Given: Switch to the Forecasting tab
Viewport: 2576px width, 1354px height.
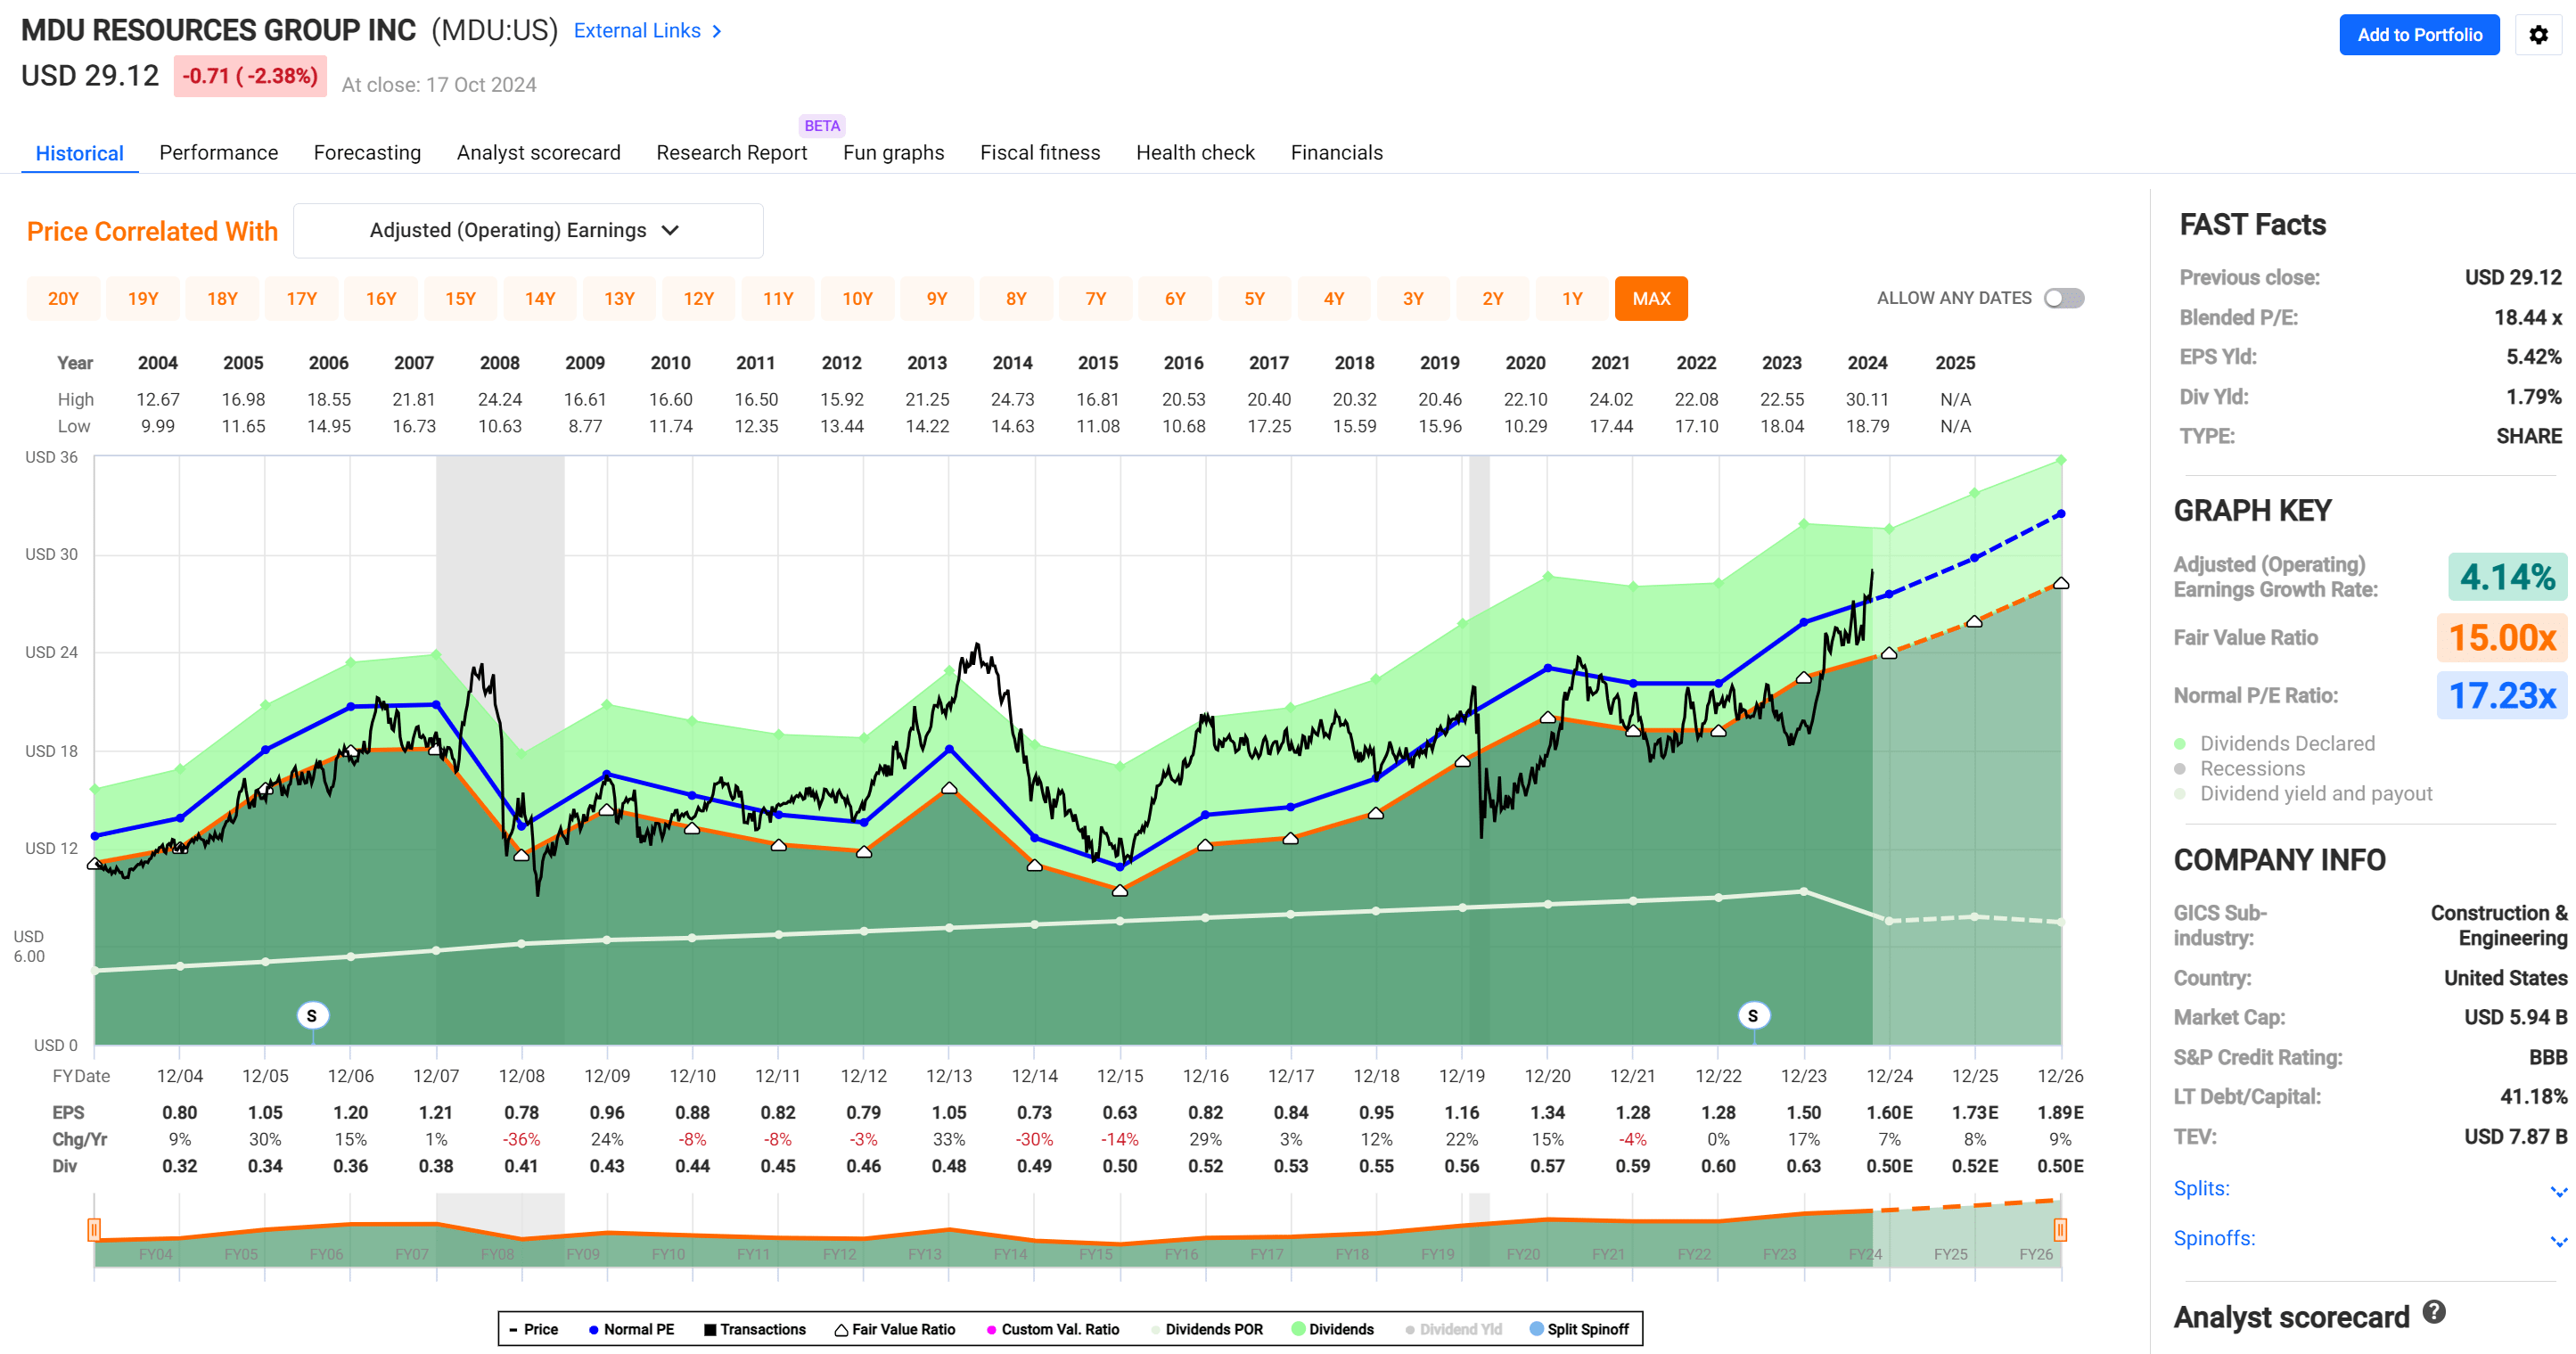Looking at the screenshot, I should [x=367, y=153].
